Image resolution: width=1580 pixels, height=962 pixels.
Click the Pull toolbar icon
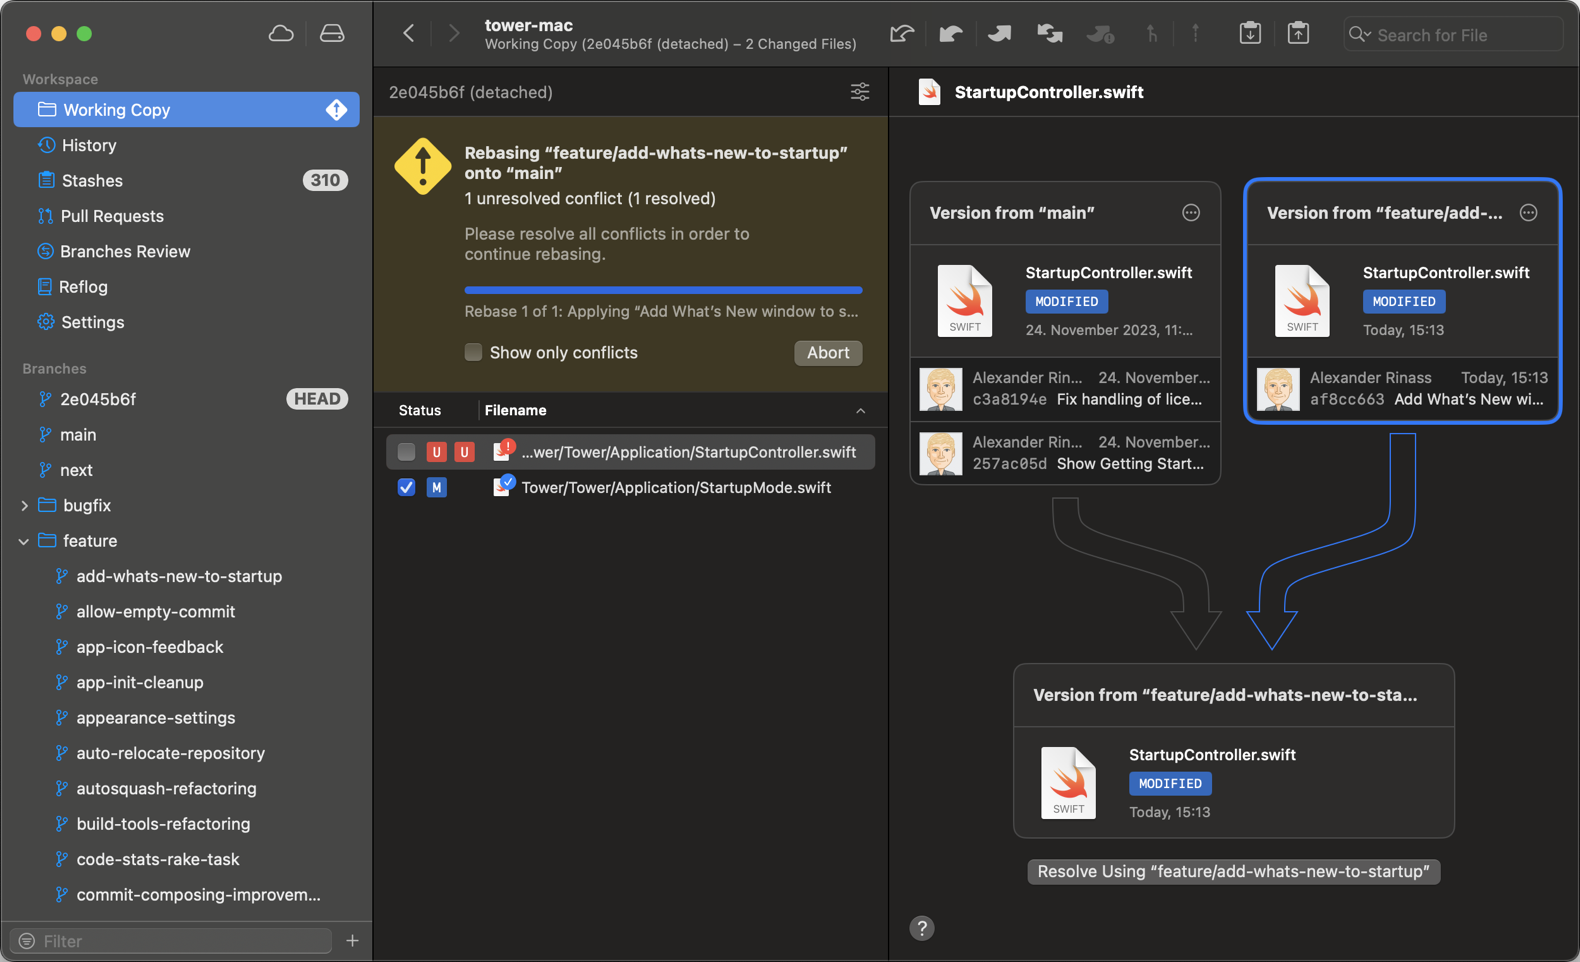click(x=951, y=34)
